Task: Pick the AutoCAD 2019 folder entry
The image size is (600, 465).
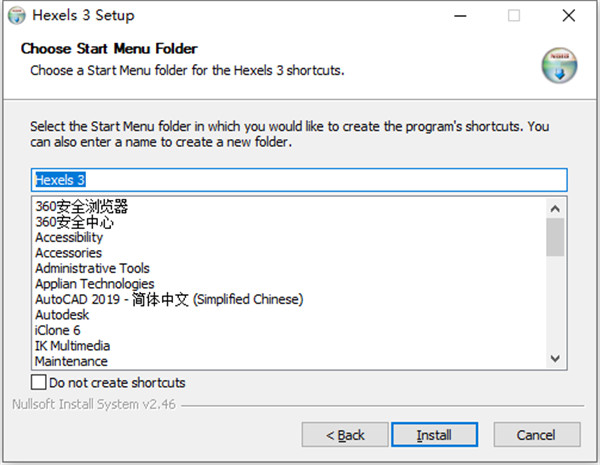Action: 168,299
